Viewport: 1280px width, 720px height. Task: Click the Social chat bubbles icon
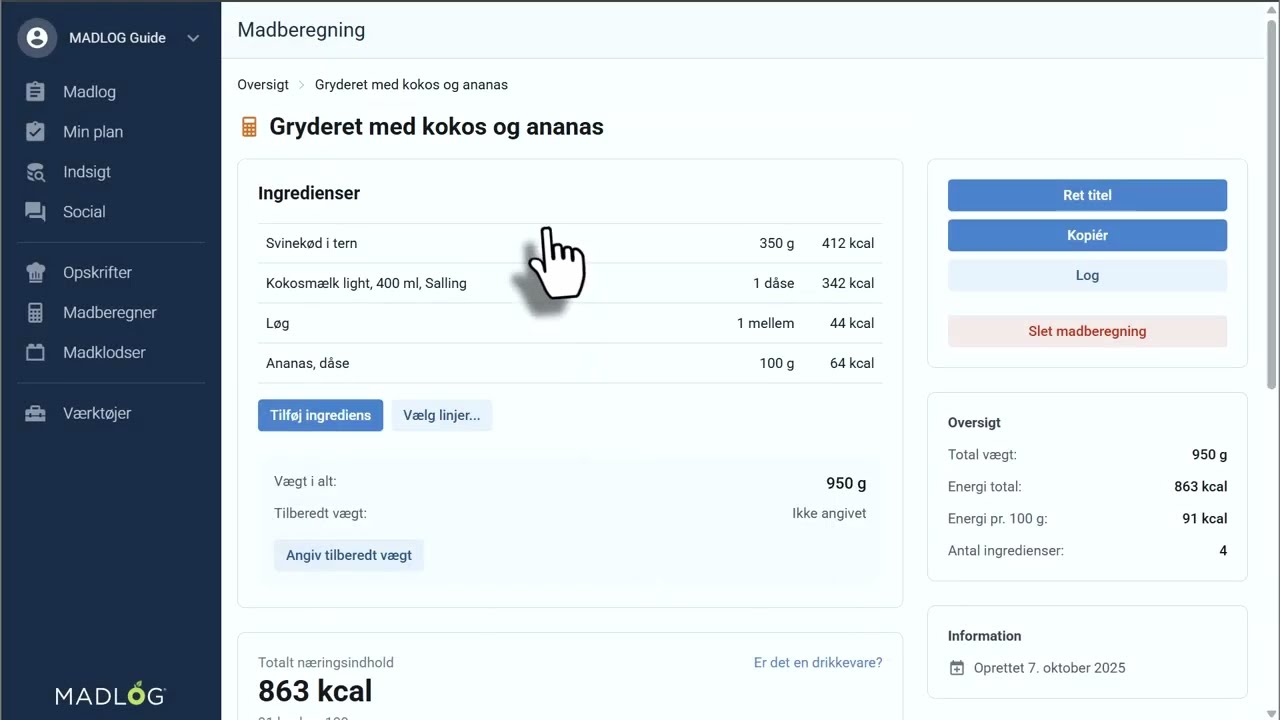35,212
